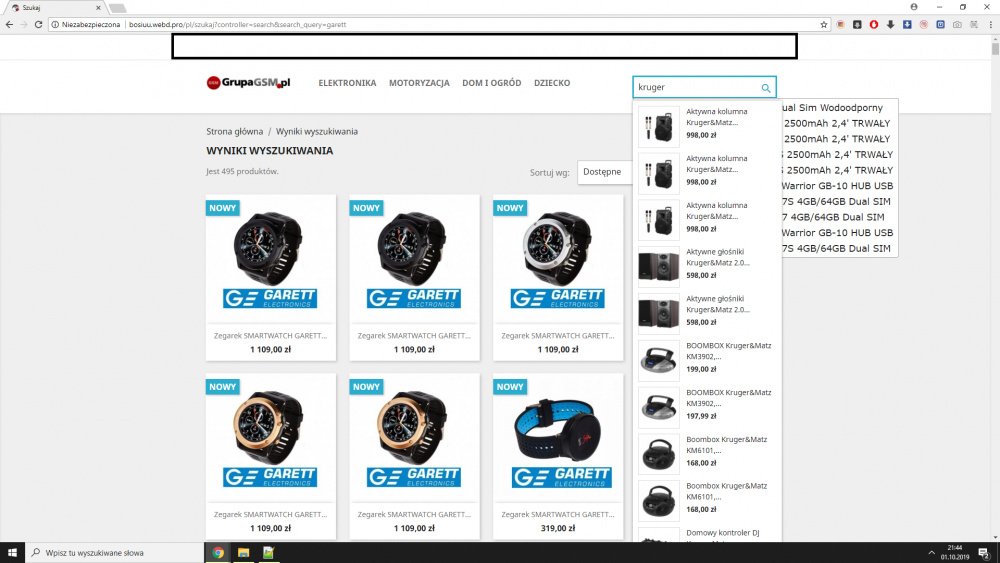Click the red Opera extension icon

(x=874, y=24)
